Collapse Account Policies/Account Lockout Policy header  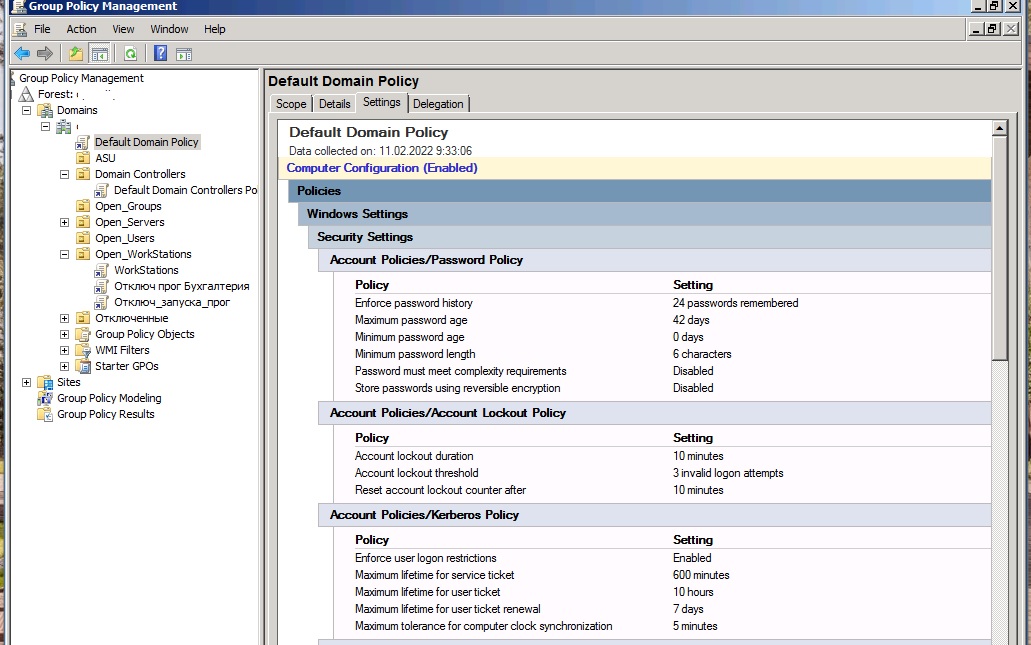pyautogui.click(x=655, y=413)
